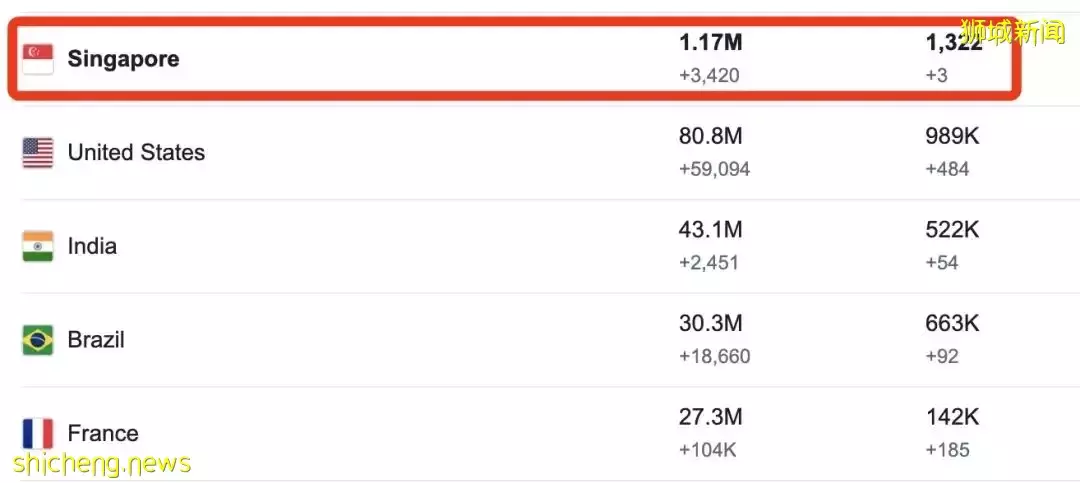The height and width of the screenshot is (483, 1080).
Task: Click the United States flag icon
Action: click(x=38, y=153)
